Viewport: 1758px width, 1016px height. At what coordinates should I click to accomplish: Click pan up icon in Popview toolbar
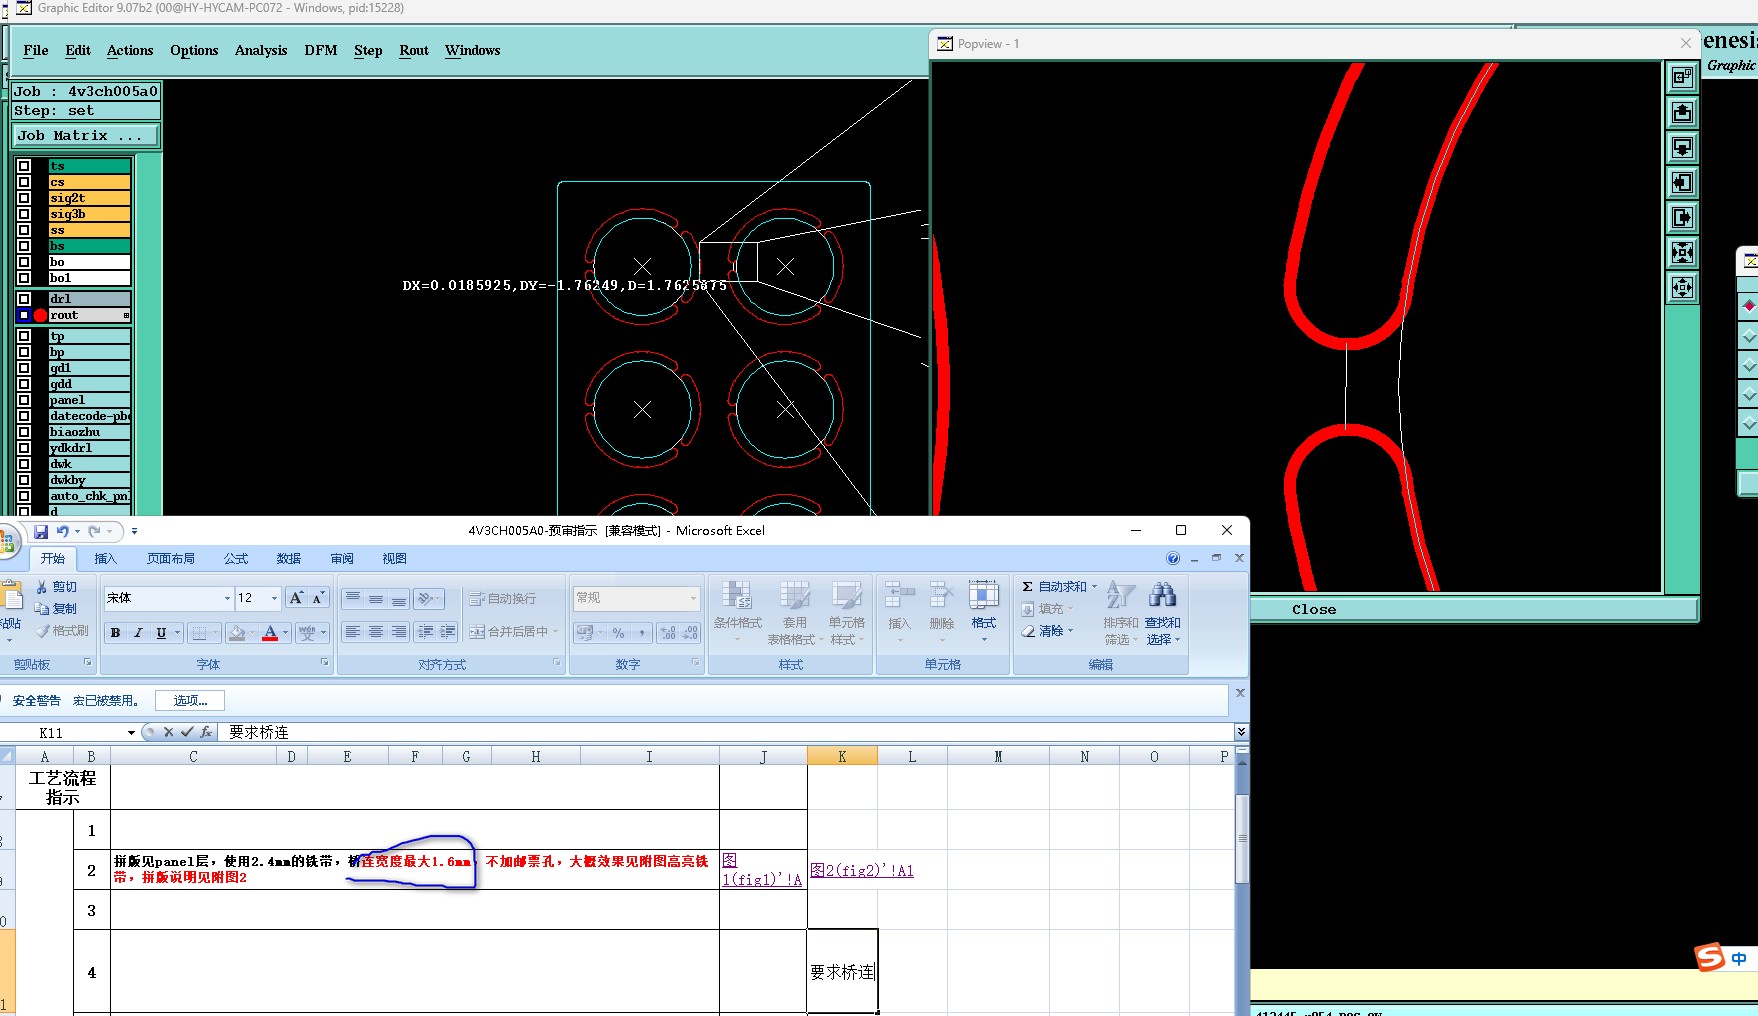pos(1683,112)
